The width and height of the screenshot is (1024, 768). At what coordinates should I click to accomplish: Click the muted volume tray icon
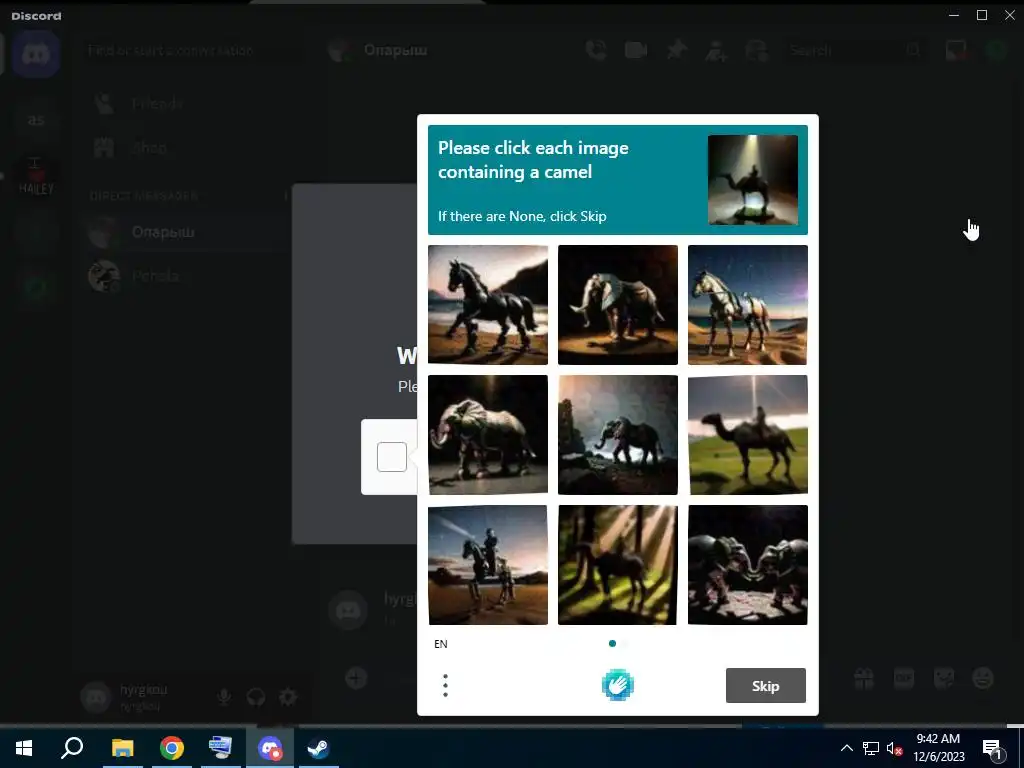coord(895,748)
